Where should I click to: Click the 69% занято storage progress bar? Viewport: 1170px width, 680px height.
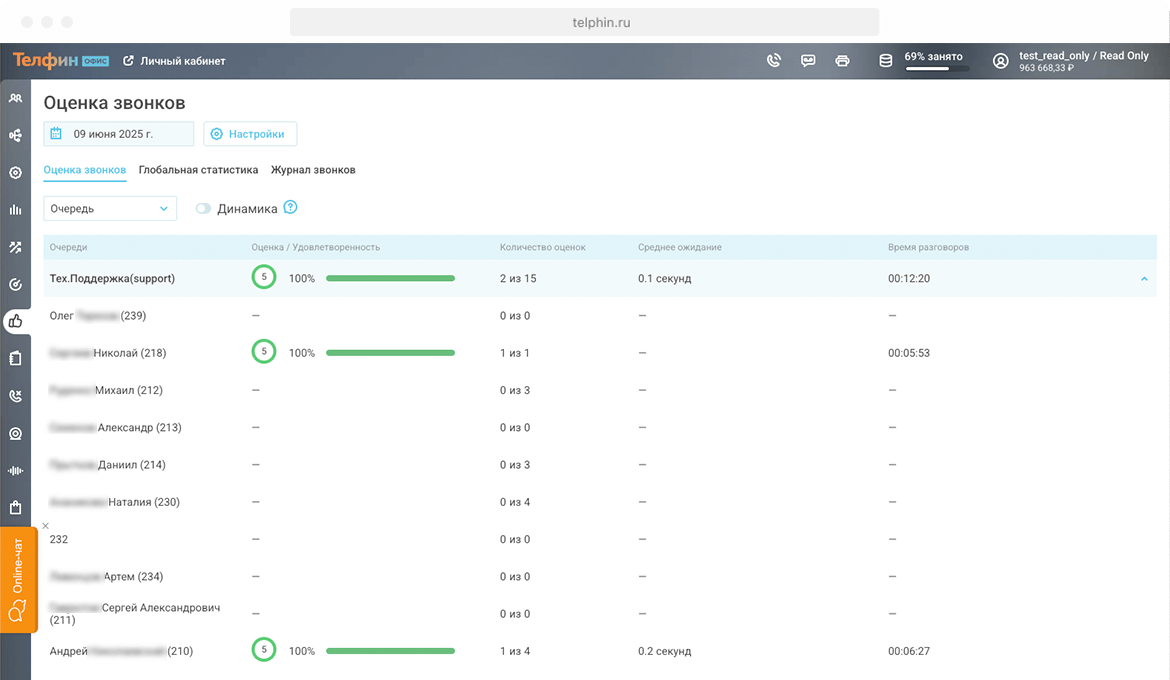coord(935,69)
